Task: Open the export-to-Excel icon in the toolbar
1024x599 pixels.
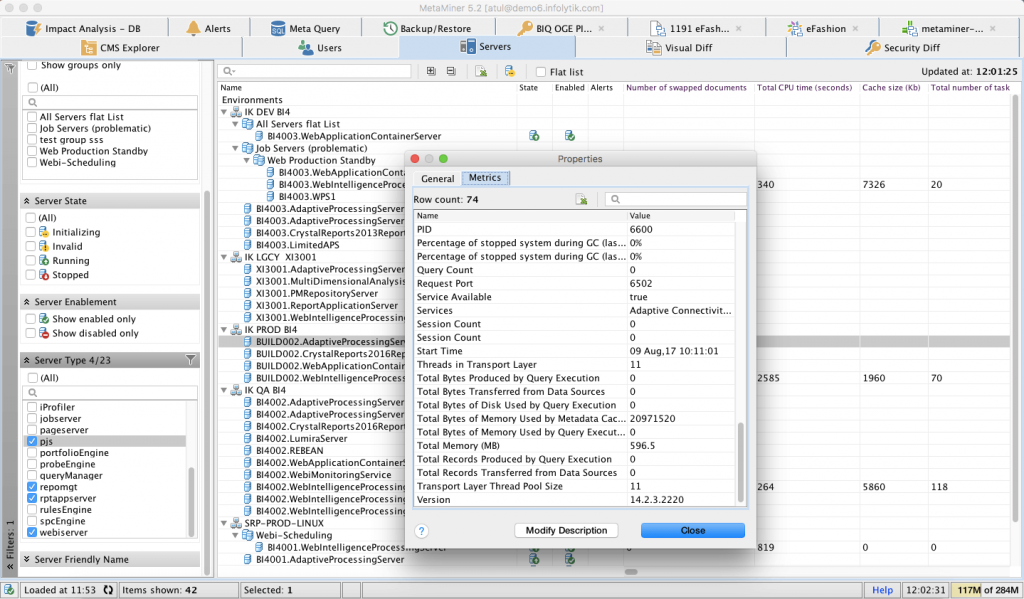Action: (x=482, y=71)
